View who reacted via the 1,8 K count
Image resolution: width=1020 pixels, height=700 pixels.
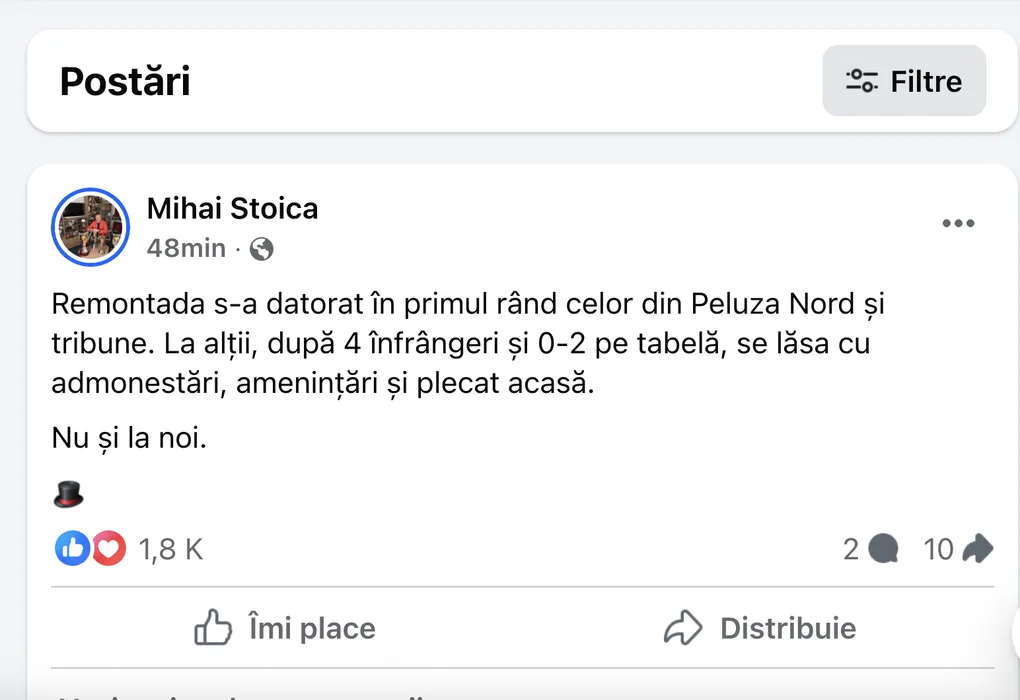171,548
